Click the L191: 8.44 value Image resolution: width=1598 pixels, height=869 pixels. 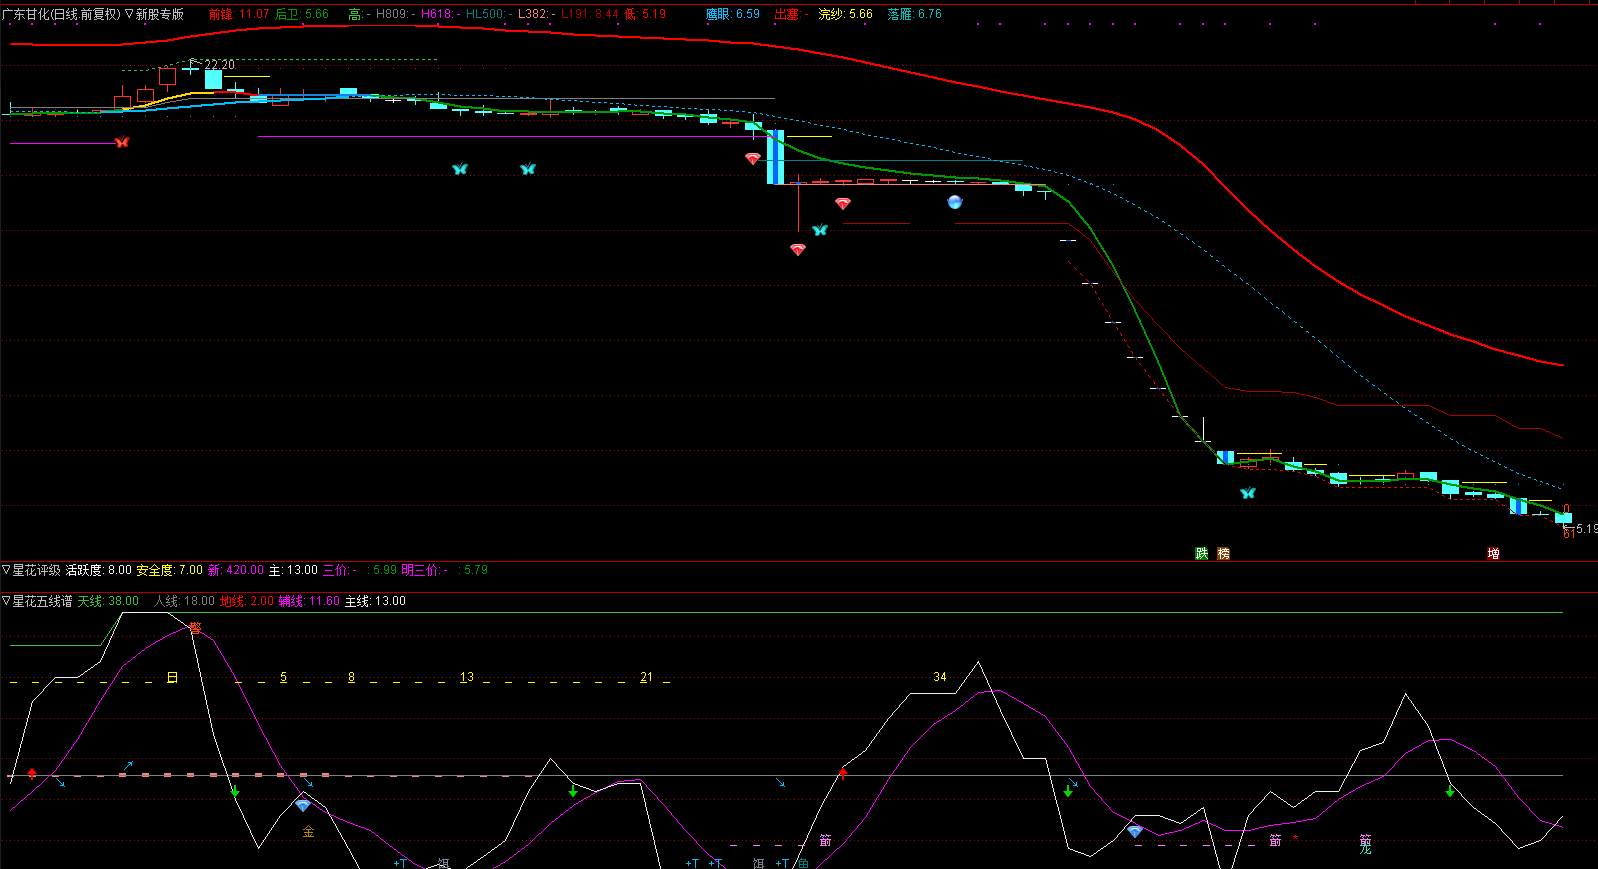tap(590, 15)
